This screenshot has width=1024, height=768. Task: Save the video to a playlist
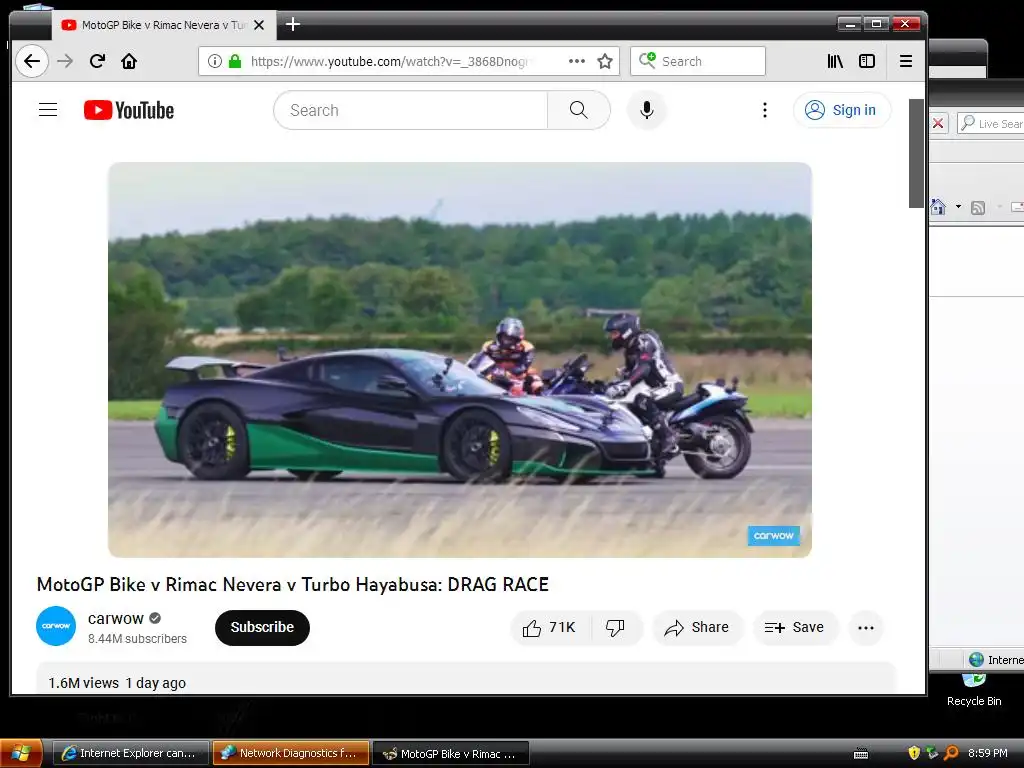coord(794,628)
